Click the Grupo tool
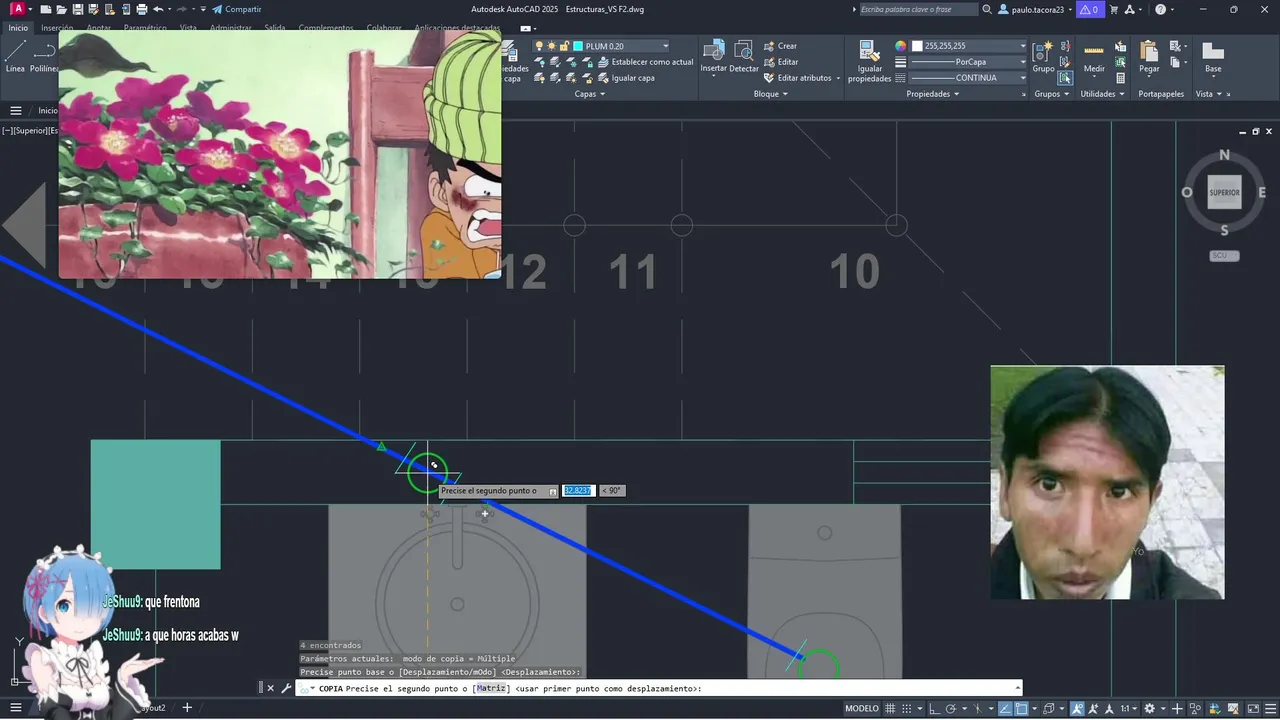Viewport: 1280px width, 720px height. point(1043,57)
